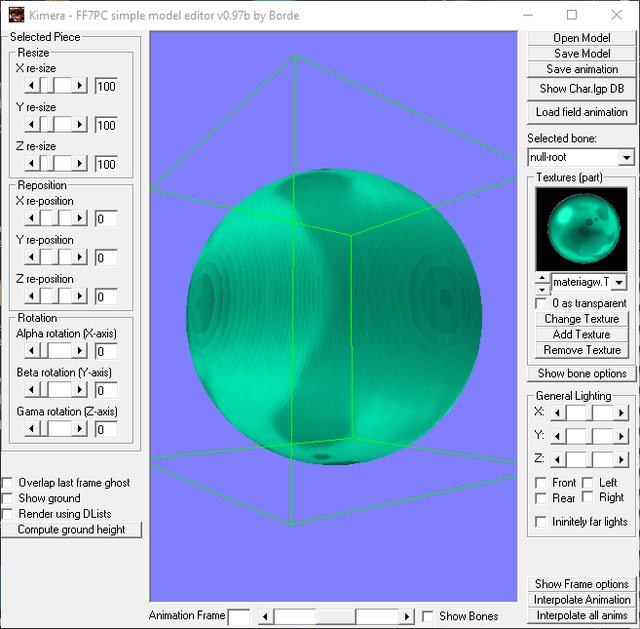The width and height of the screenshot is (640, 629).
Task: Click right arrow of Y re-position scrollbar
Action: 80,257
